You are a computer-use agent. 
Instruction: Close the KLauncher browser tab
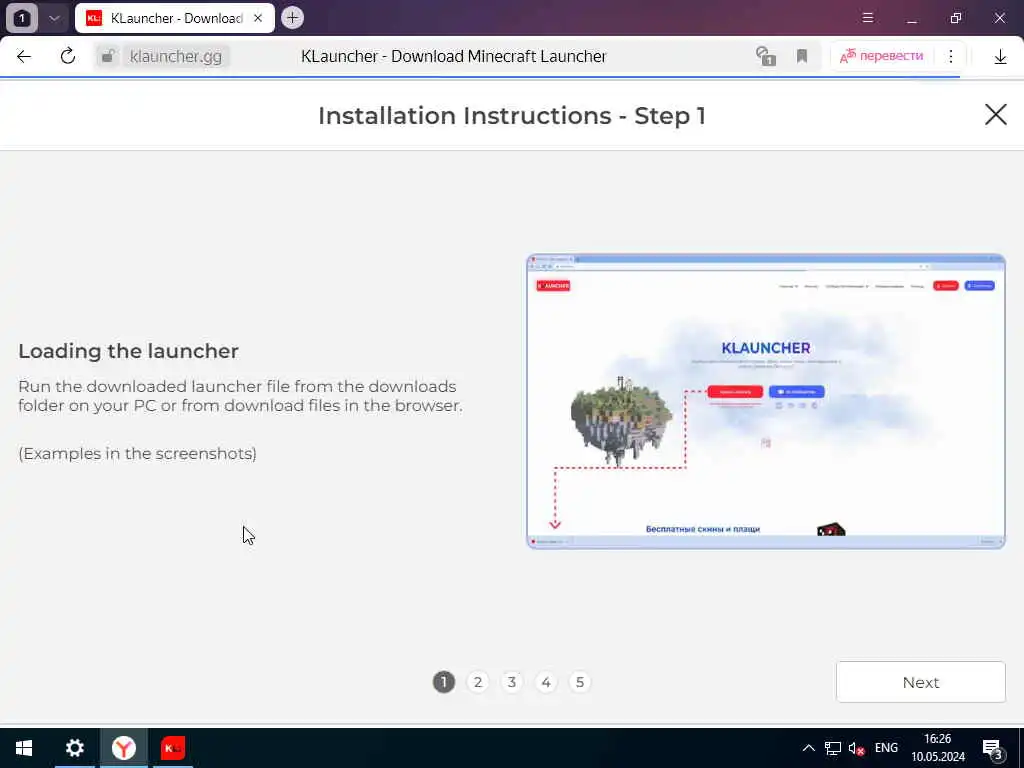258,18
